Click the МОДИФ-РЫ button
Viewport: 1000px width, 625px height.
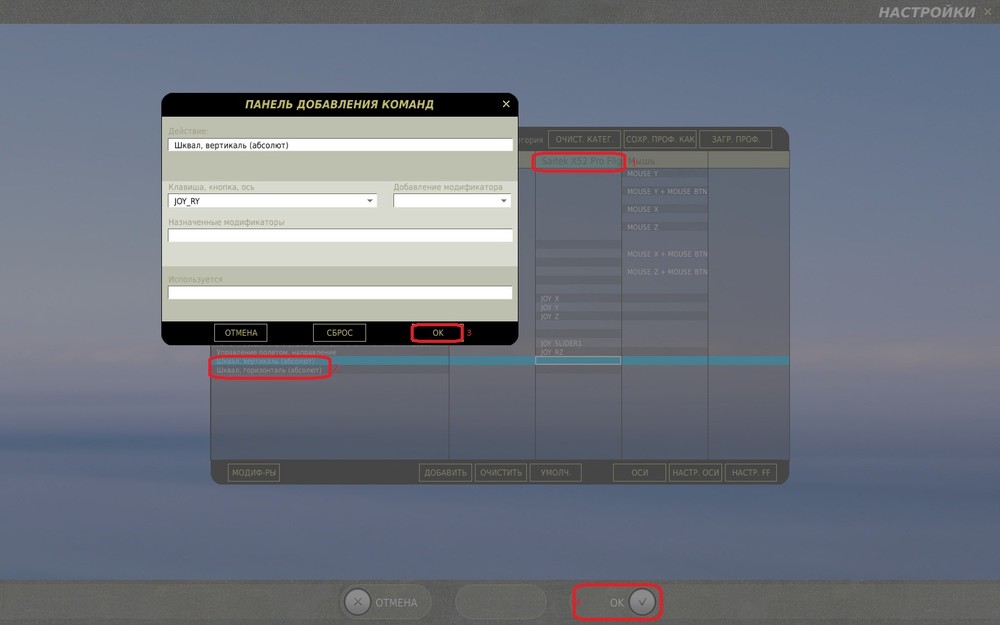tap(254, 473)
